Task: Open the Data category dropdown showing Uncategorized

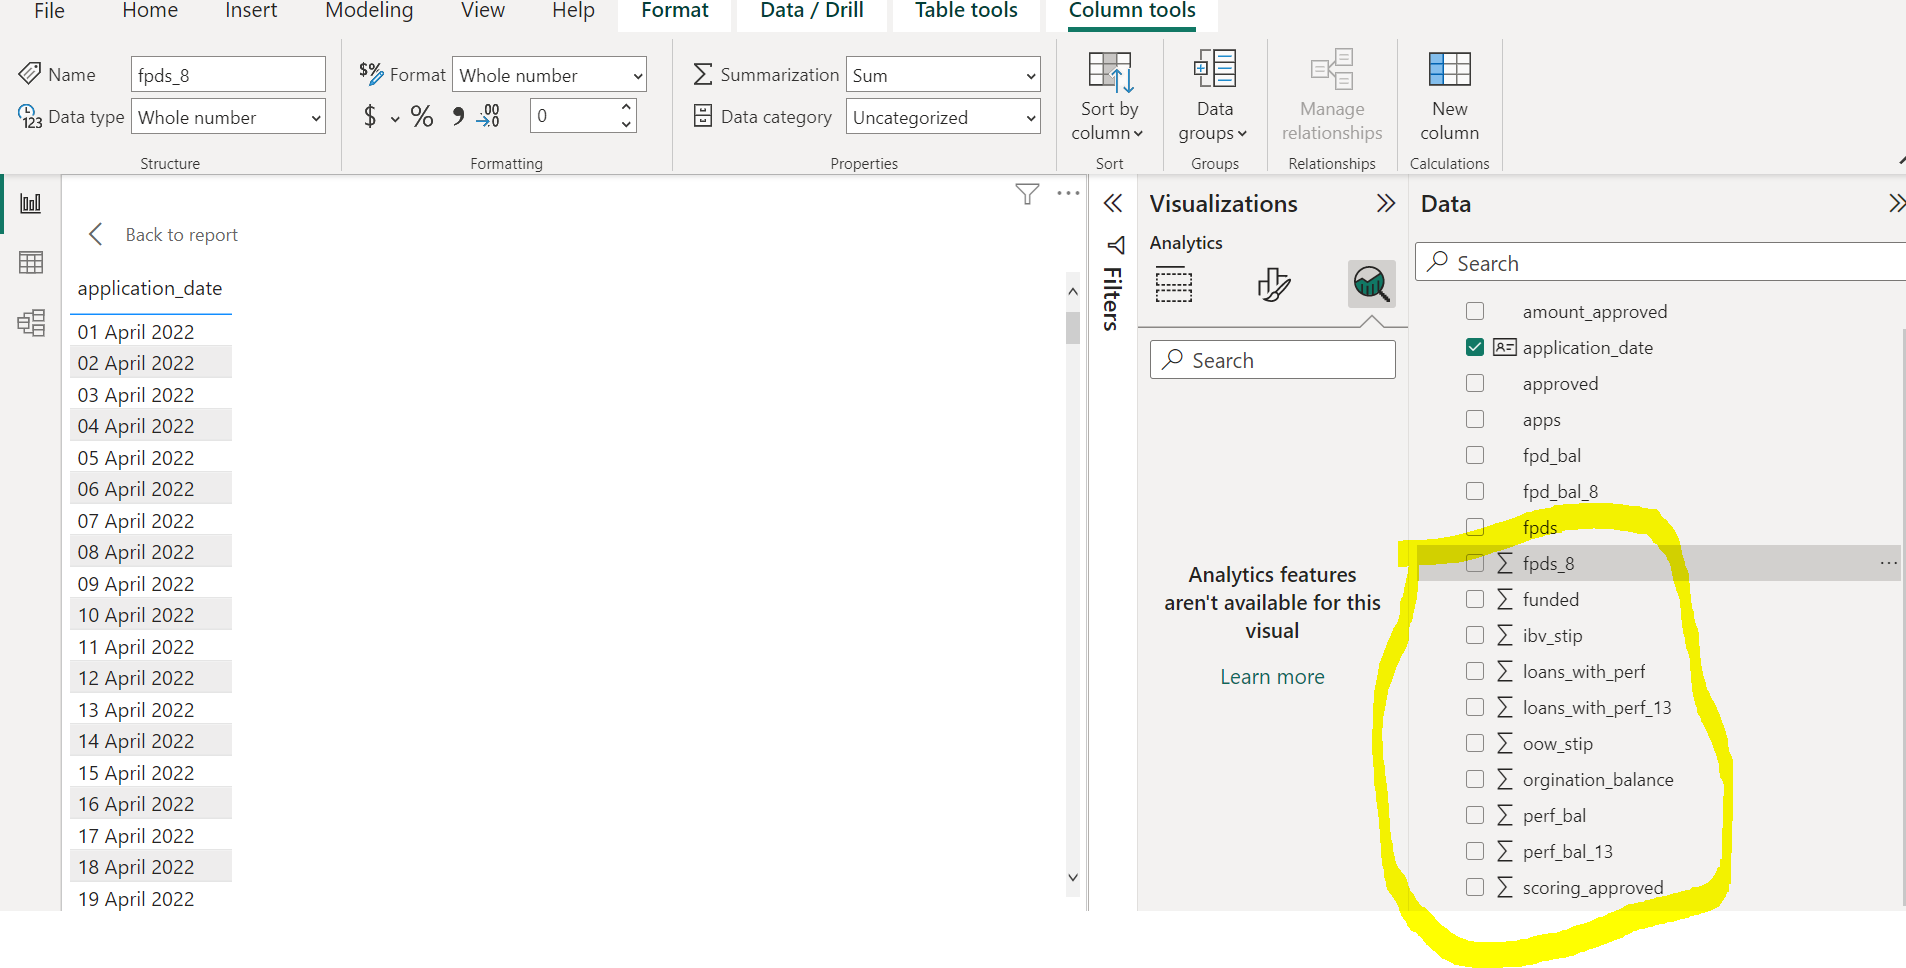Action: [x=943, y=117]
